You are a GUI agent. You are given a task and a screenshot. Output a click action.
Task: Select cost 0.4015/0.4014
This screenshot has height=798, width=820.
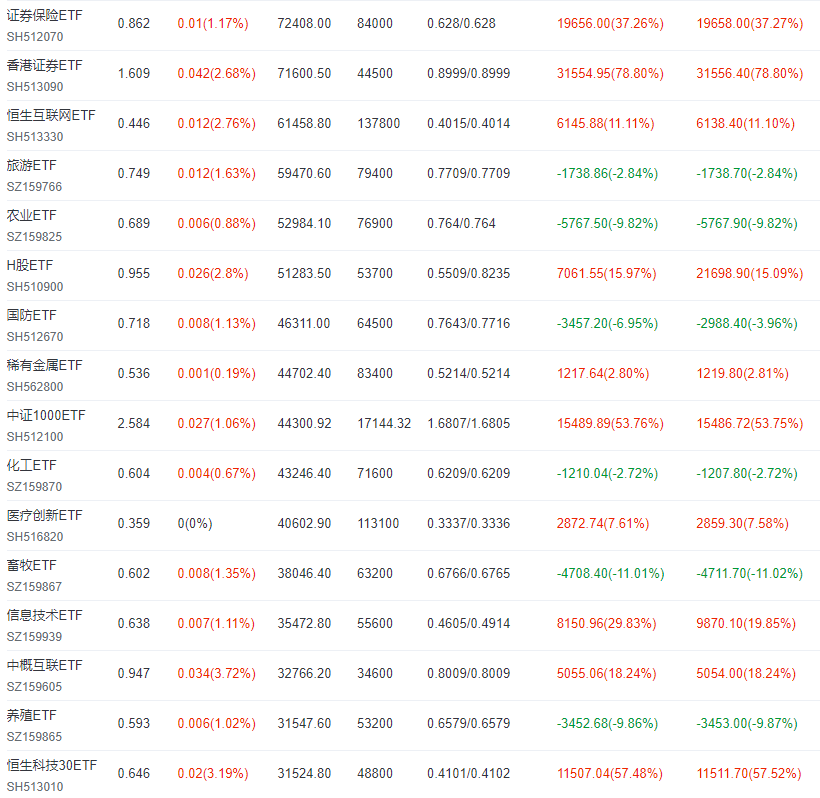[x=469, y=123]
